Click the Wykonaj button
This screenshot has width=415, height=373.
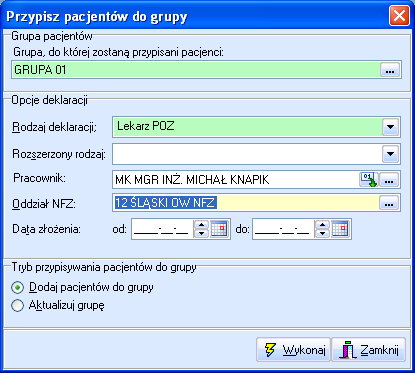(293, 350)
